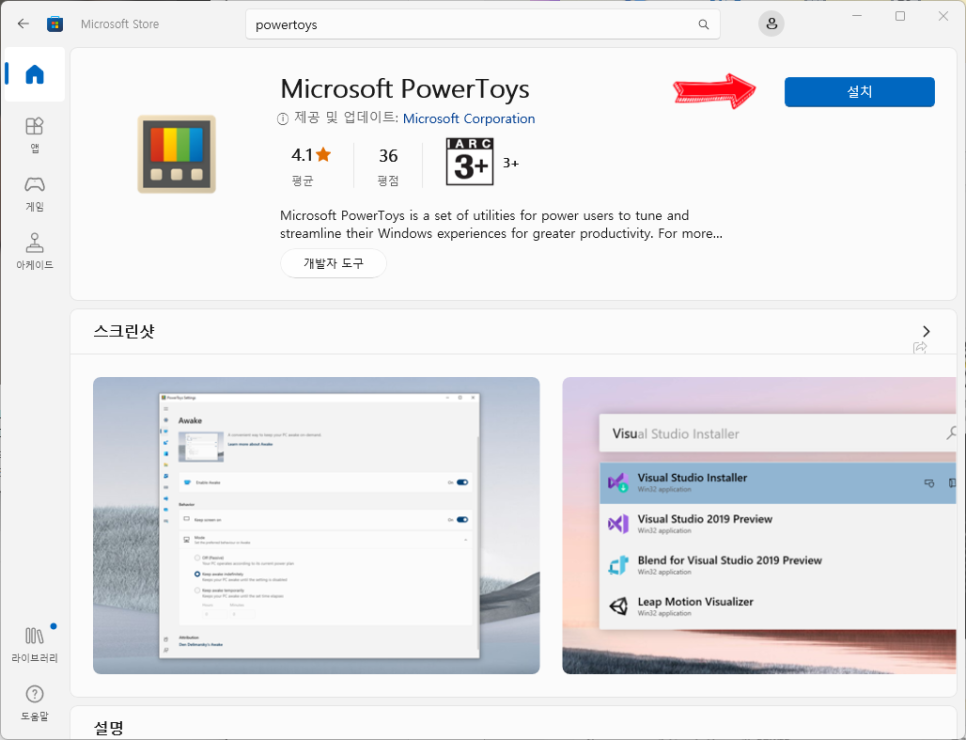Select the Home icon in sidebar
Image resolution: width=966 pixels, height=740 pixels.
pos(34,75)
